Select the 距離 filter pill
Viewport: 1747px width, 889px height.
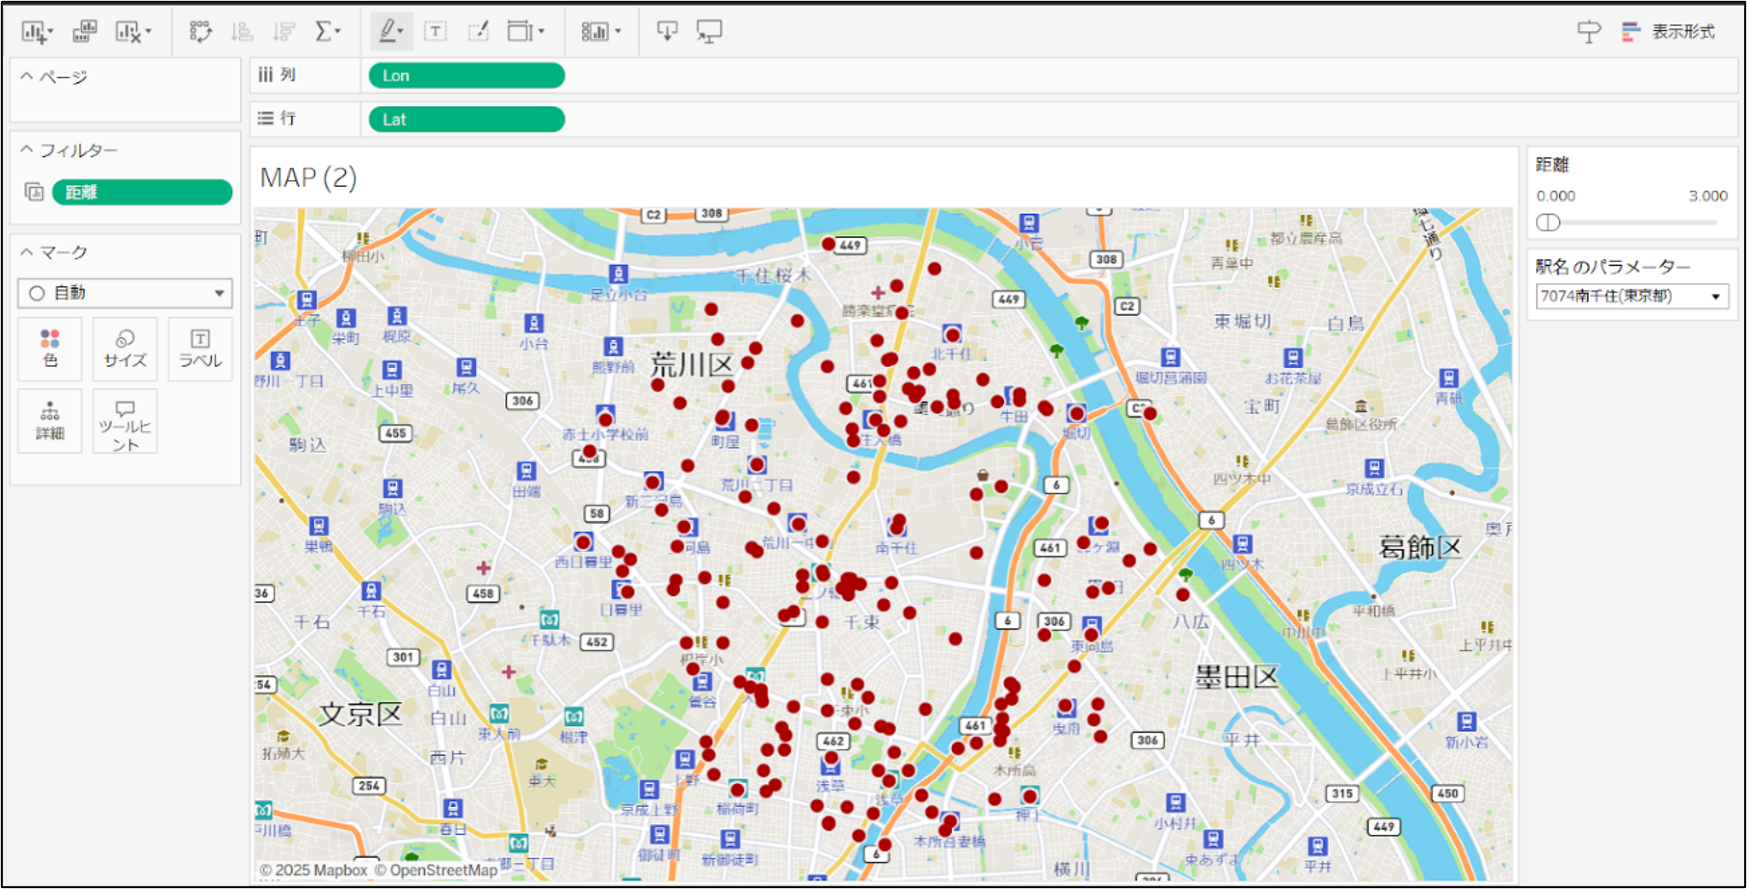[142, 192]
